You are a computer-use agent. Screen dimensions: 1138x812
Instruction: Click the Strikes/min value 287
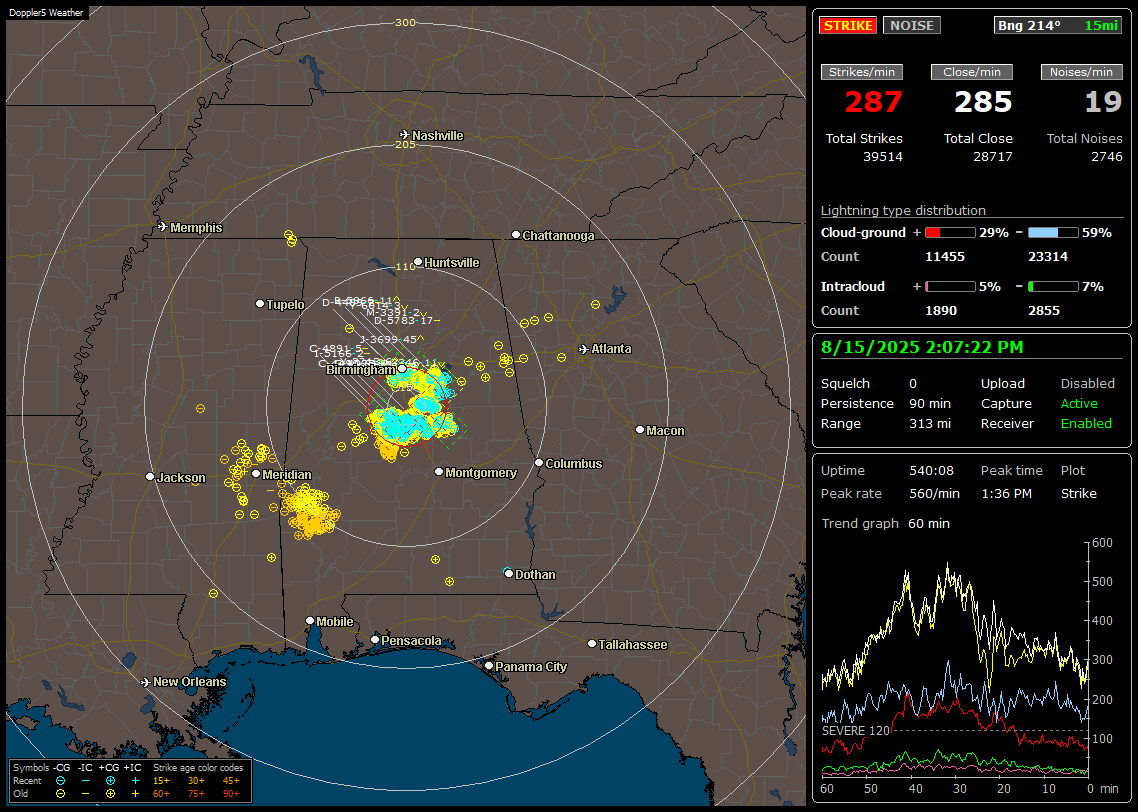click(x=873, y=102)
